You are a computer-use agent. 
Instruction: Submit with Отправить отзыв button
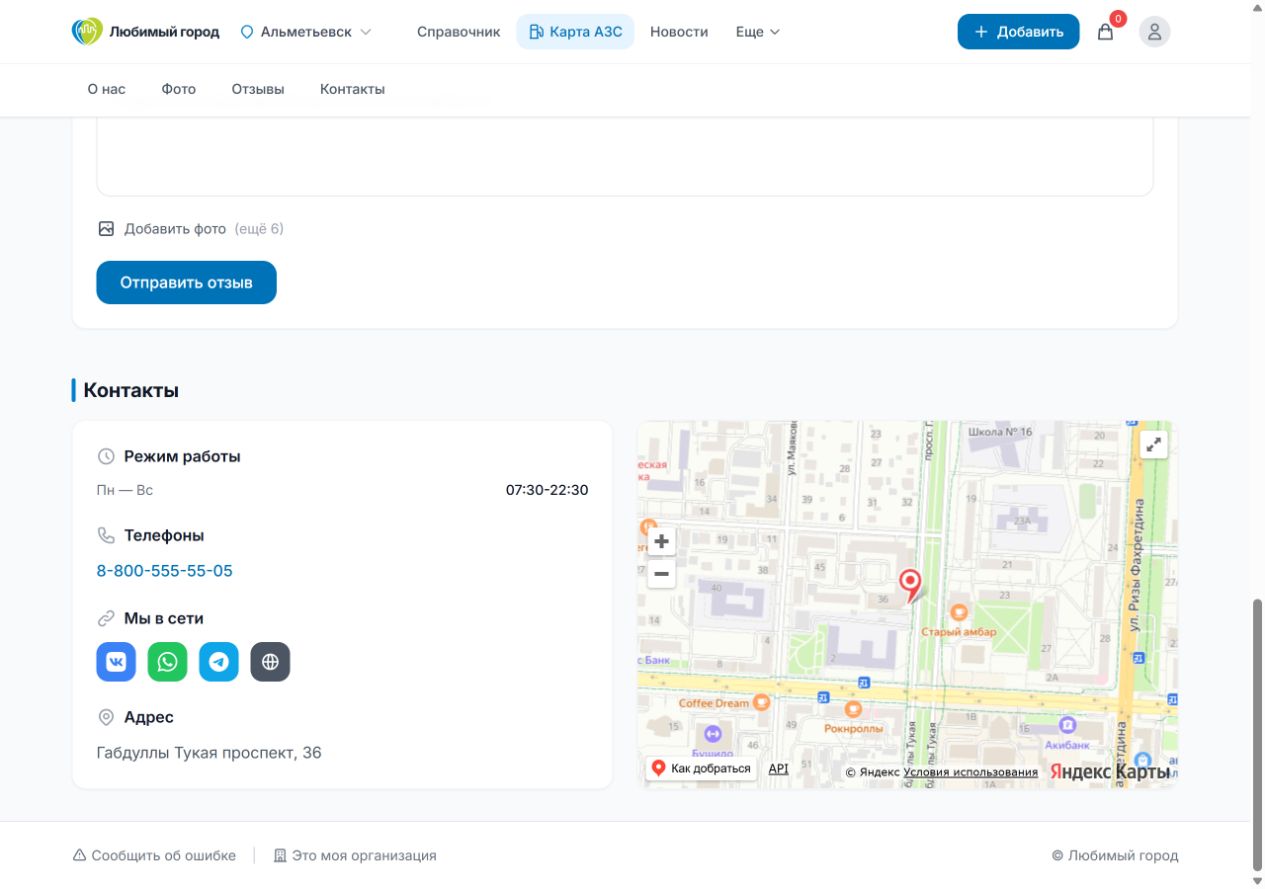[x=186, y=283]
